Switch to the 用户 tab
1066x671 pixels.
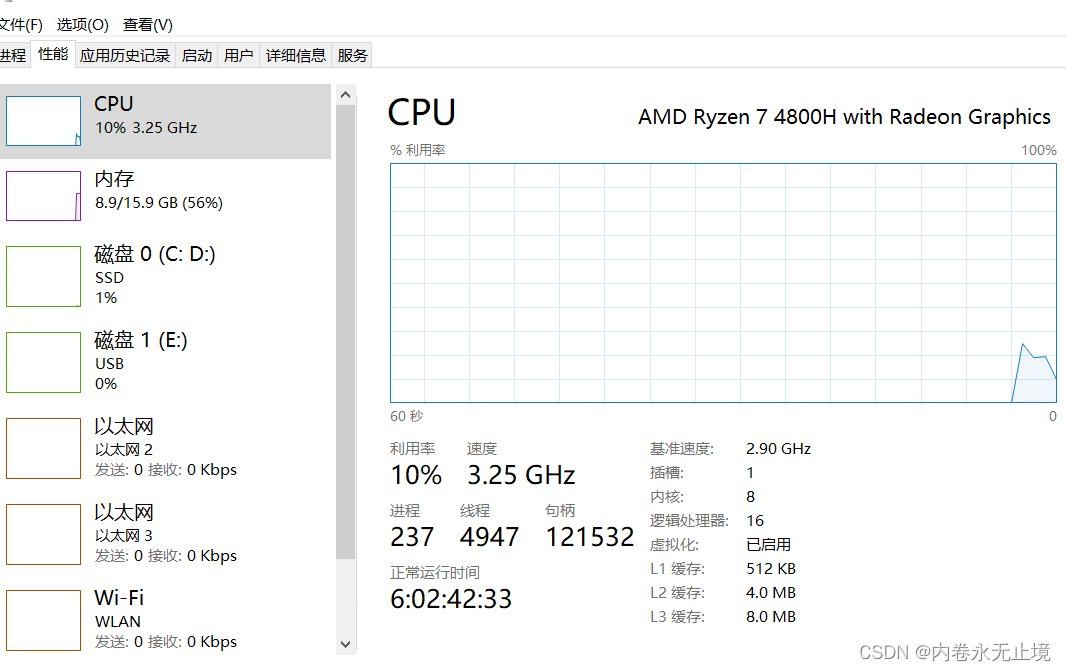[239, 55]
